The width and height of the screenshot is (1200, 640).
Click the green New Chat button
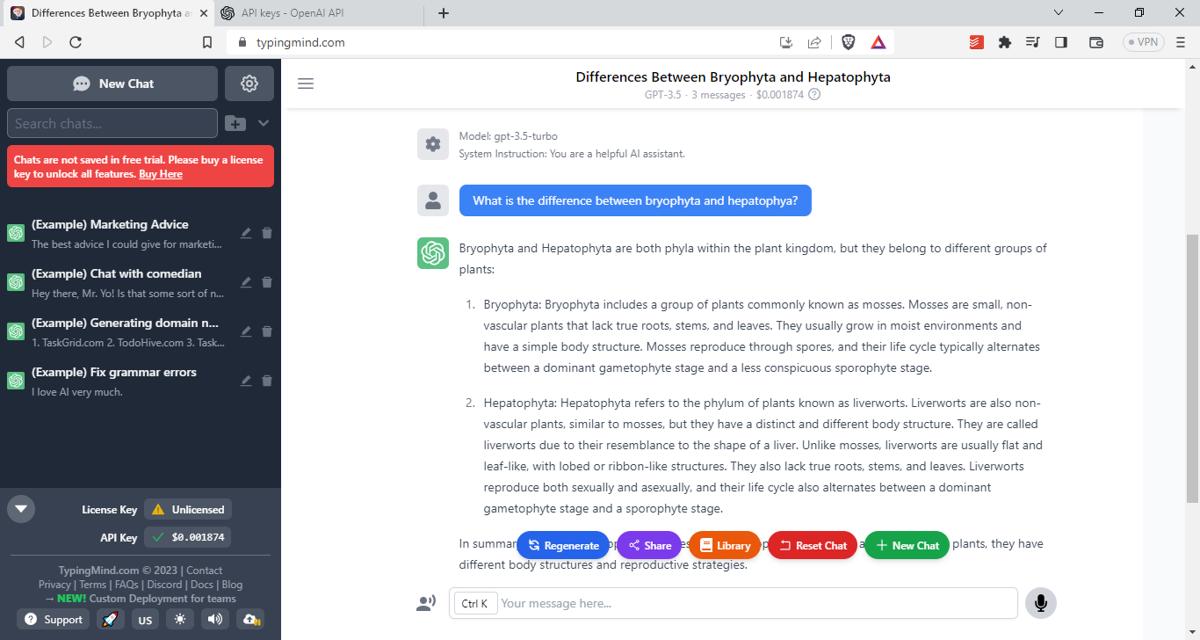tap(906, 545)
